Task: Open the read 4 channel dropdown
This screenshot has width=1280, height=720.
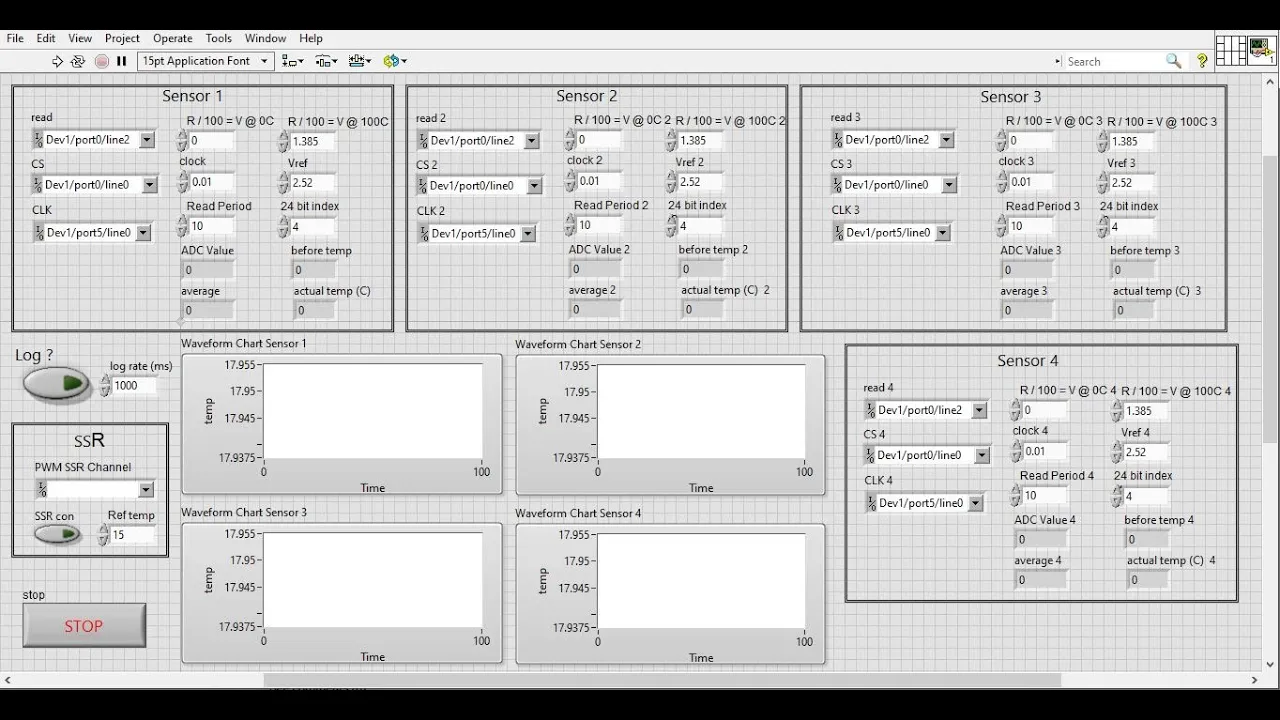Action: click(979, 410)
